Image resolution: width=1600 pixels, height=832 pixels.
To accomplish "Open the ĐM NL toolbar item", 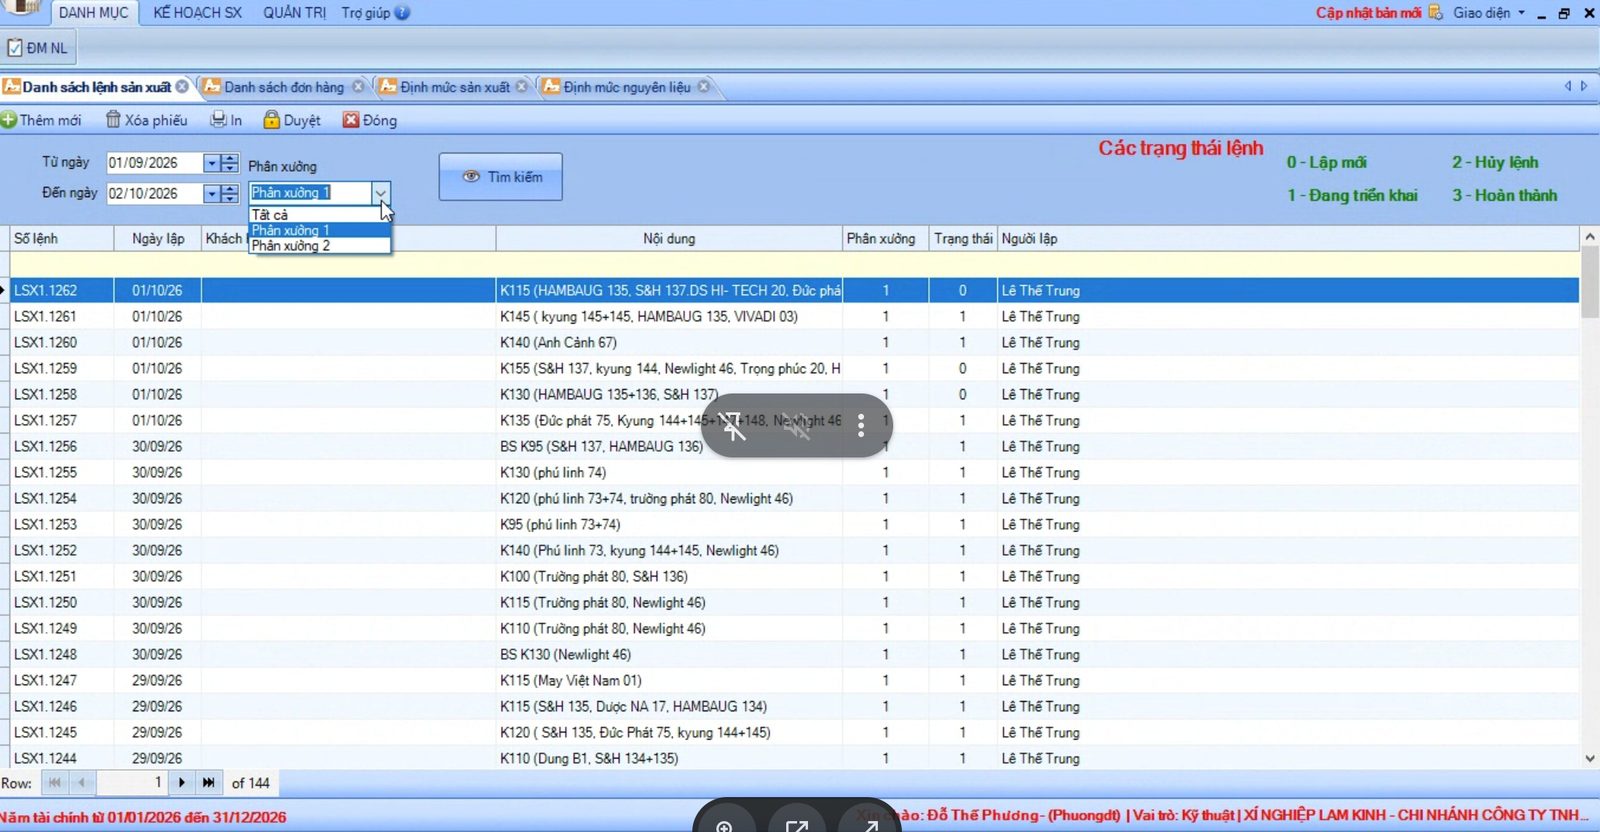I will (38, 48).
